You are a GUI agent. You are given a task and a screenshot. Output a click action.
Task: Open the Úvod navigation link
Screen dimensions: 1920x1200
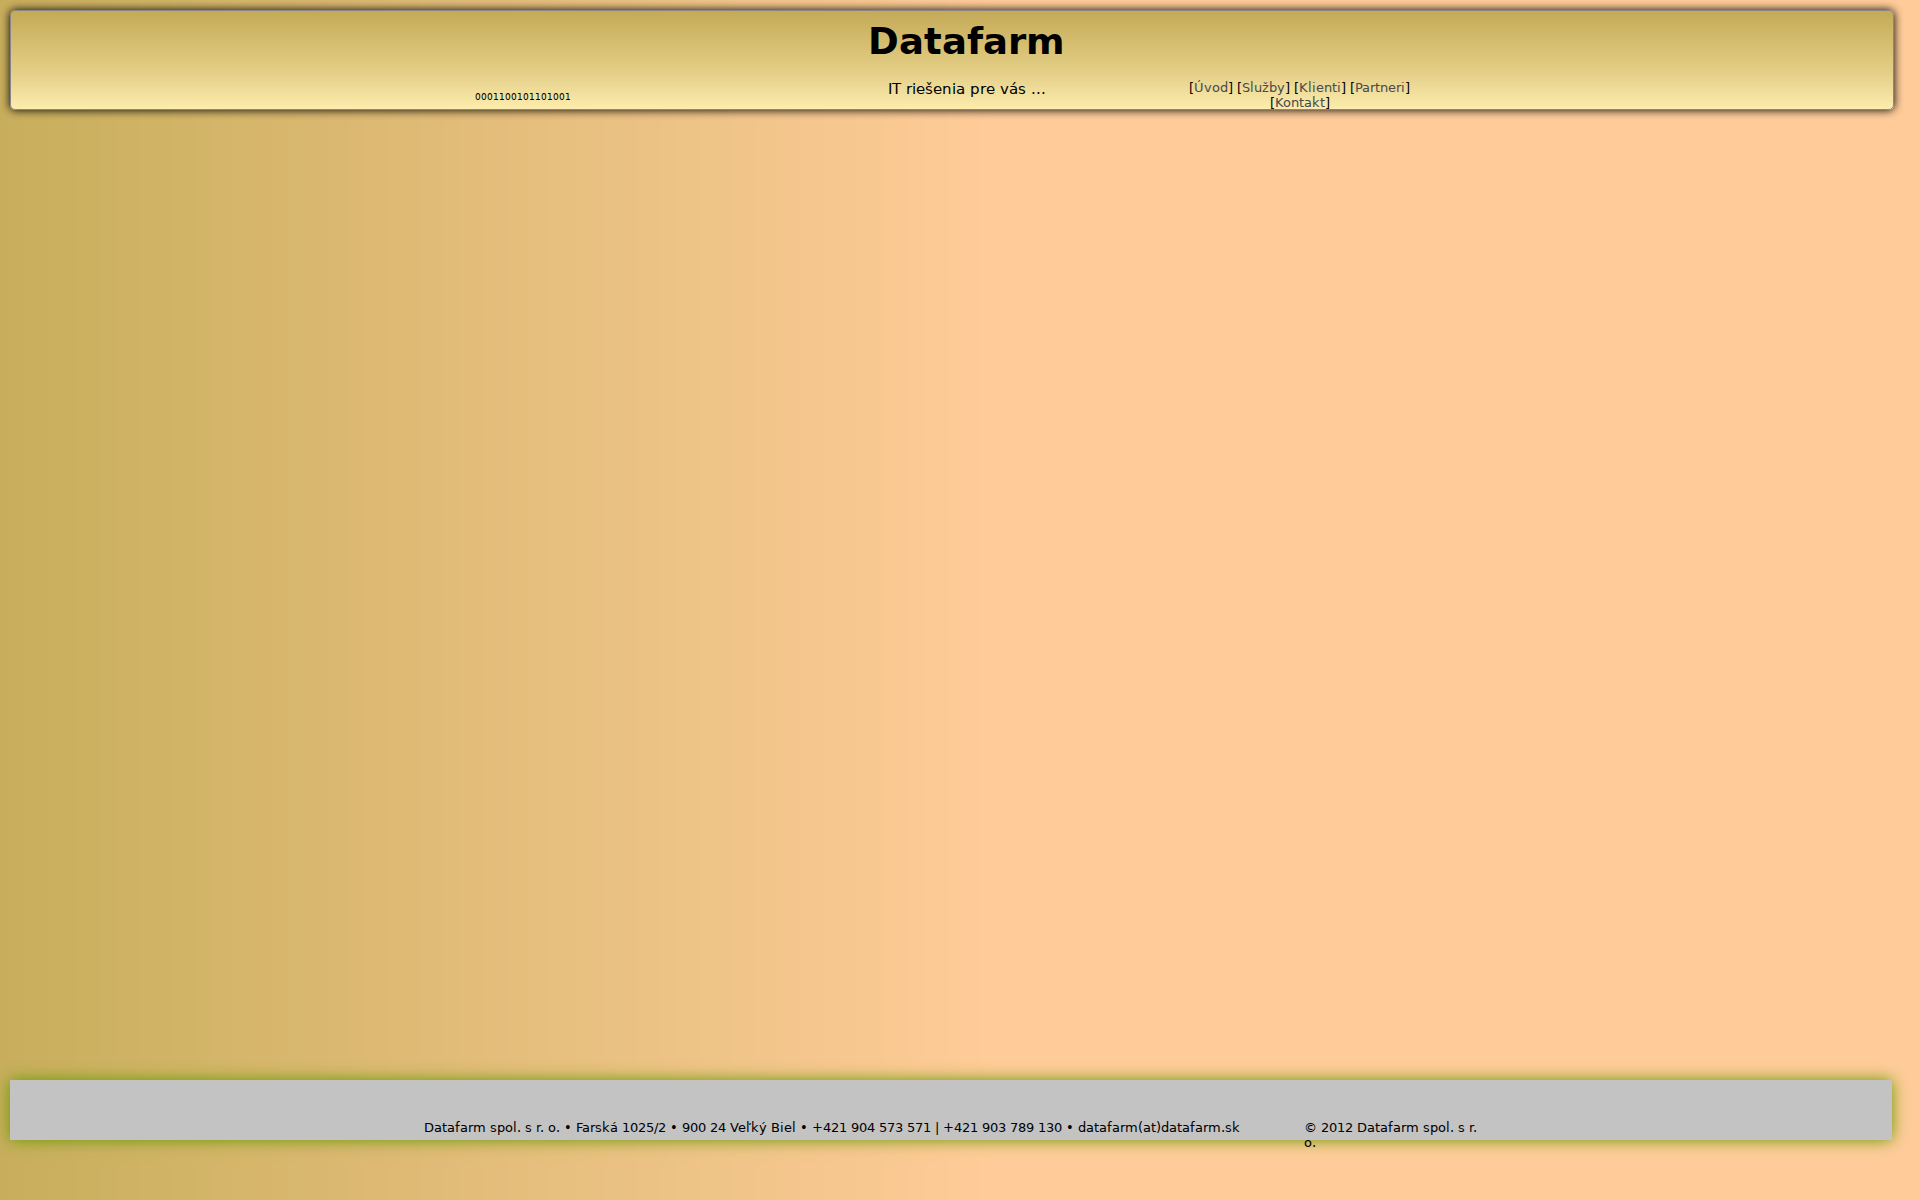(1210, 87)
